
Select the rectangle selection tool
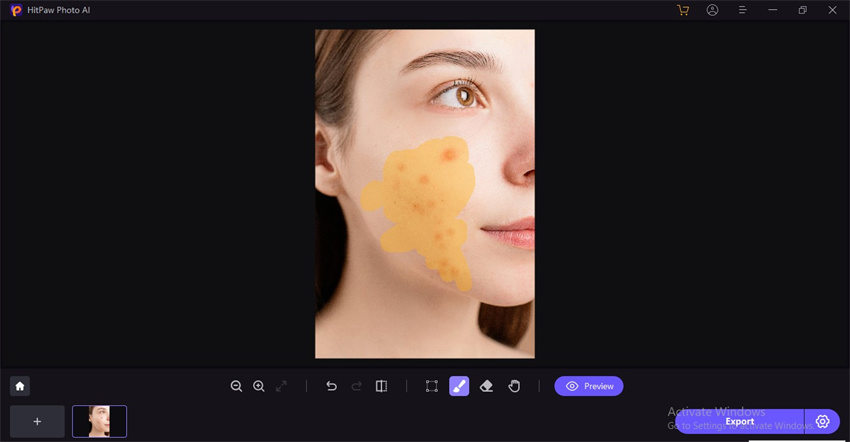point(432,386)
